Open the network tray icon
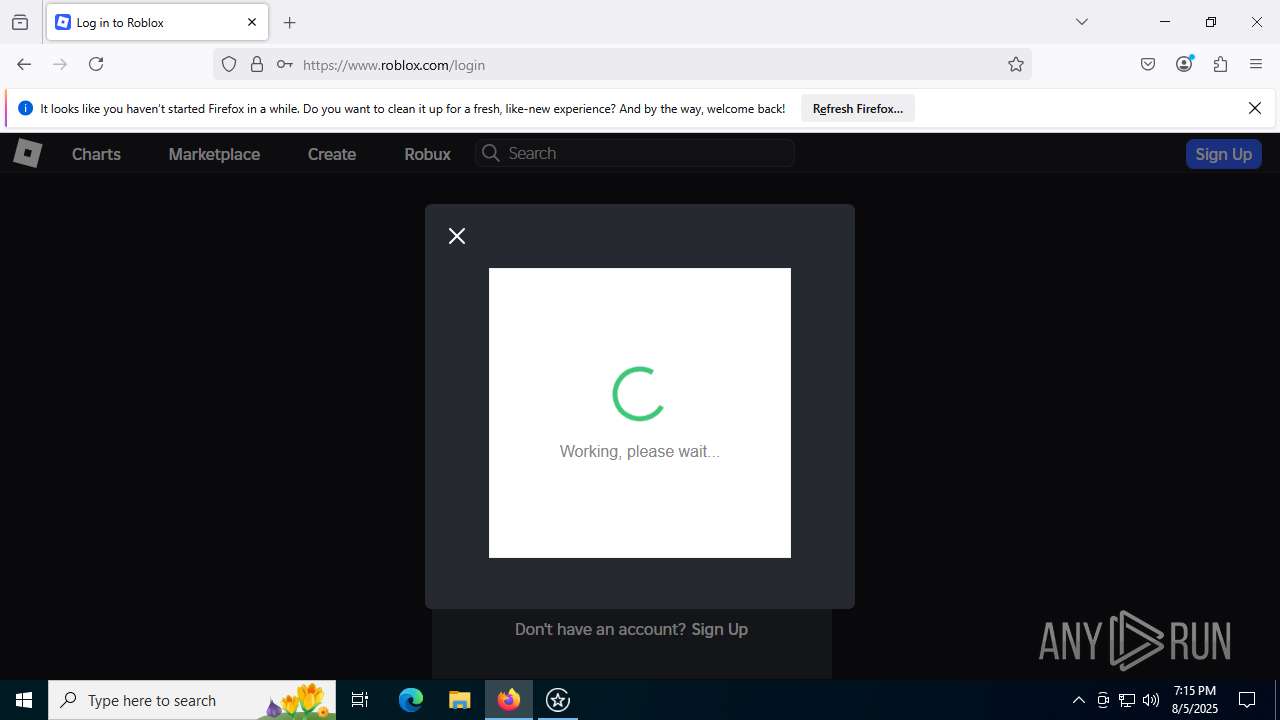Image resolution: width=1280 pixels, height=720 pixels. click(1127, 700)
